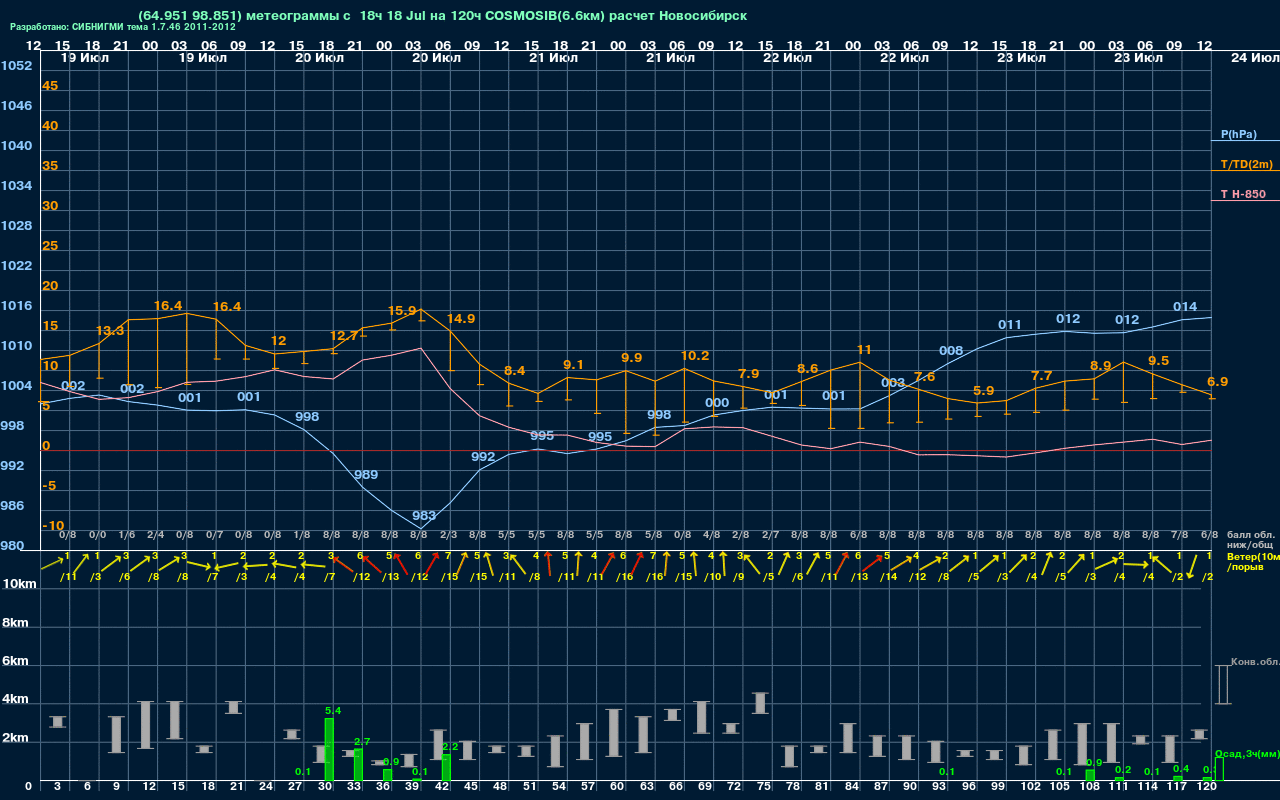Image resolution: width=1280 pixels, height=800 pixels.
Task: Click the 008 pressure curve value
Action: (951, 351)
